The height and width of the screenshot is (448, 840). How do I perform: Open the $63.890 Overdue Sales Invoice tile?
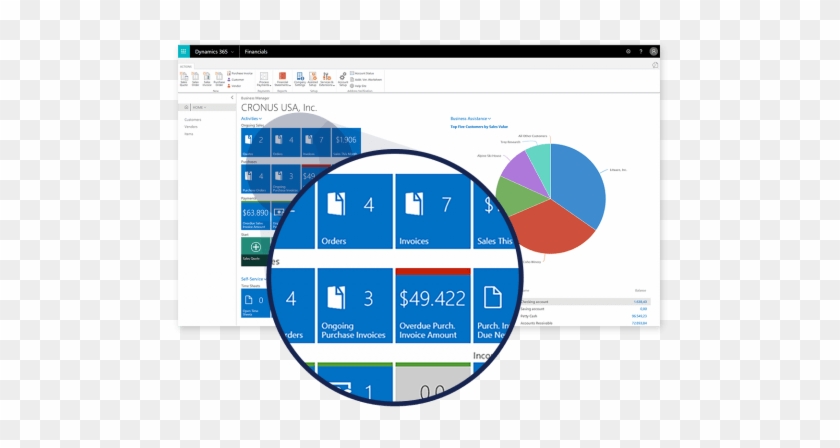[x=256, y=216]
